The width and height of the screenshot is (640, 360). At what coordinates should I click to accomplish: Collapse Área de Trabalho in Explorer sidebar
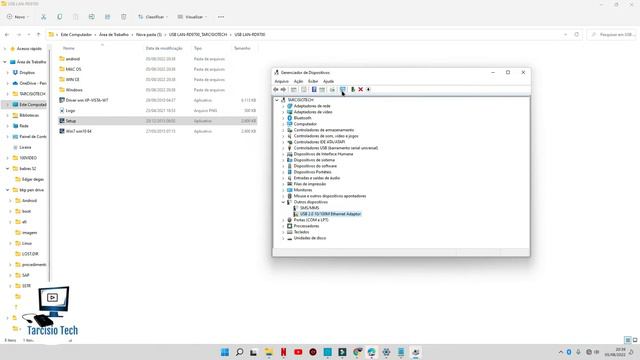click(x=5, y=62)
